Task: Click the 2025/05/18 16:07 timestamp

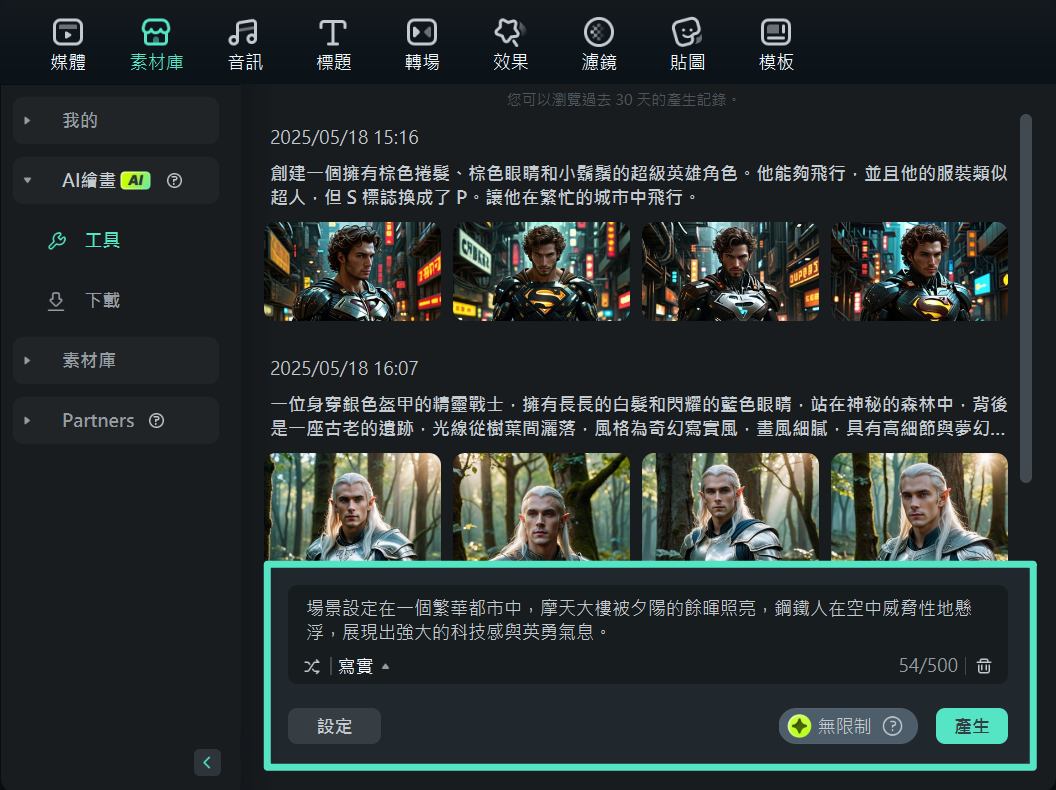Action: [344, 368]
